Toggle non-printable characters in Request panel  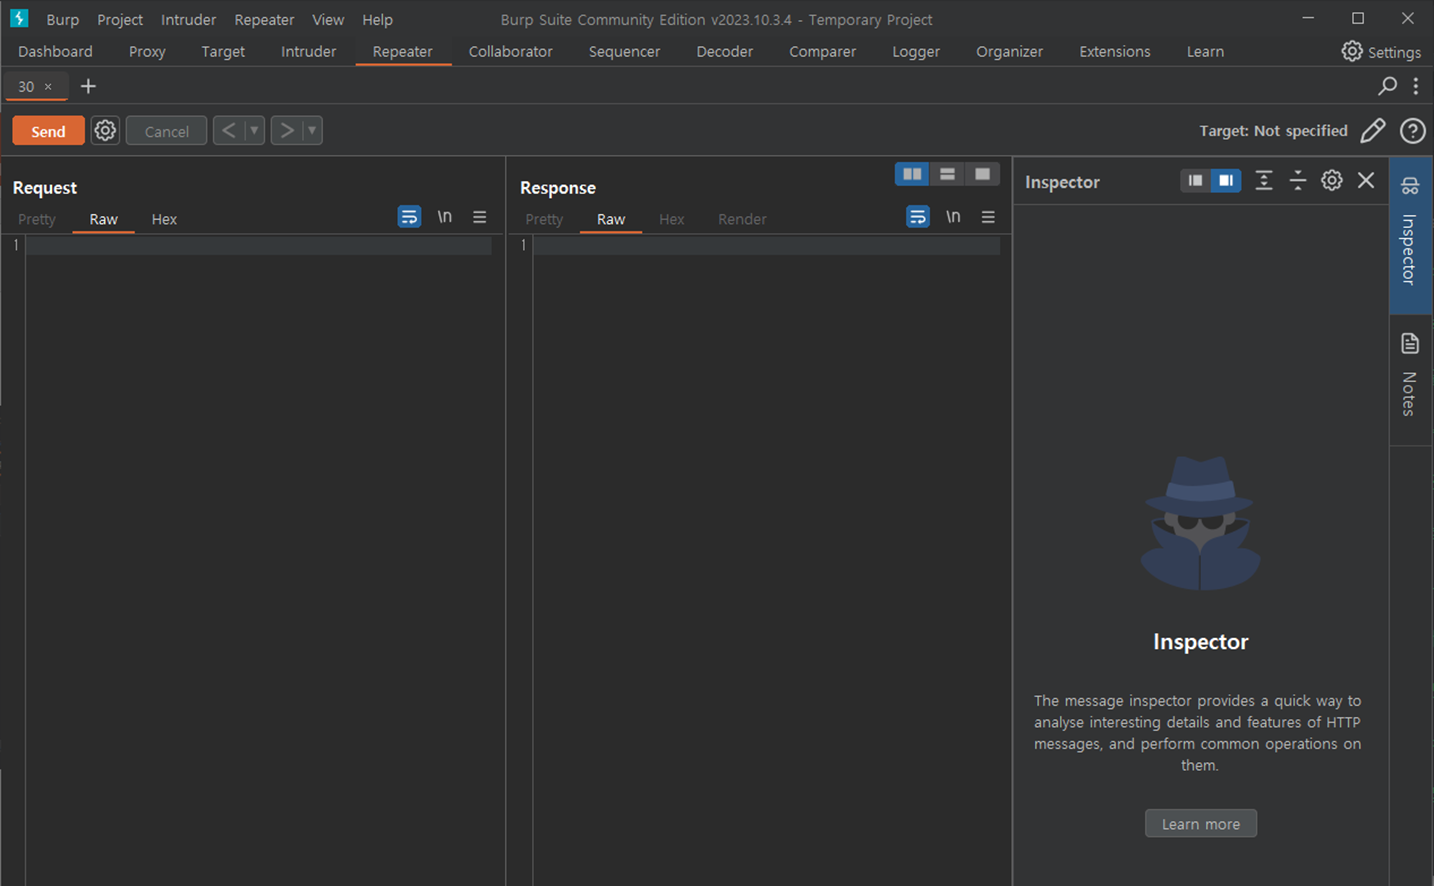pyautogui.click(x=445, y=216)
